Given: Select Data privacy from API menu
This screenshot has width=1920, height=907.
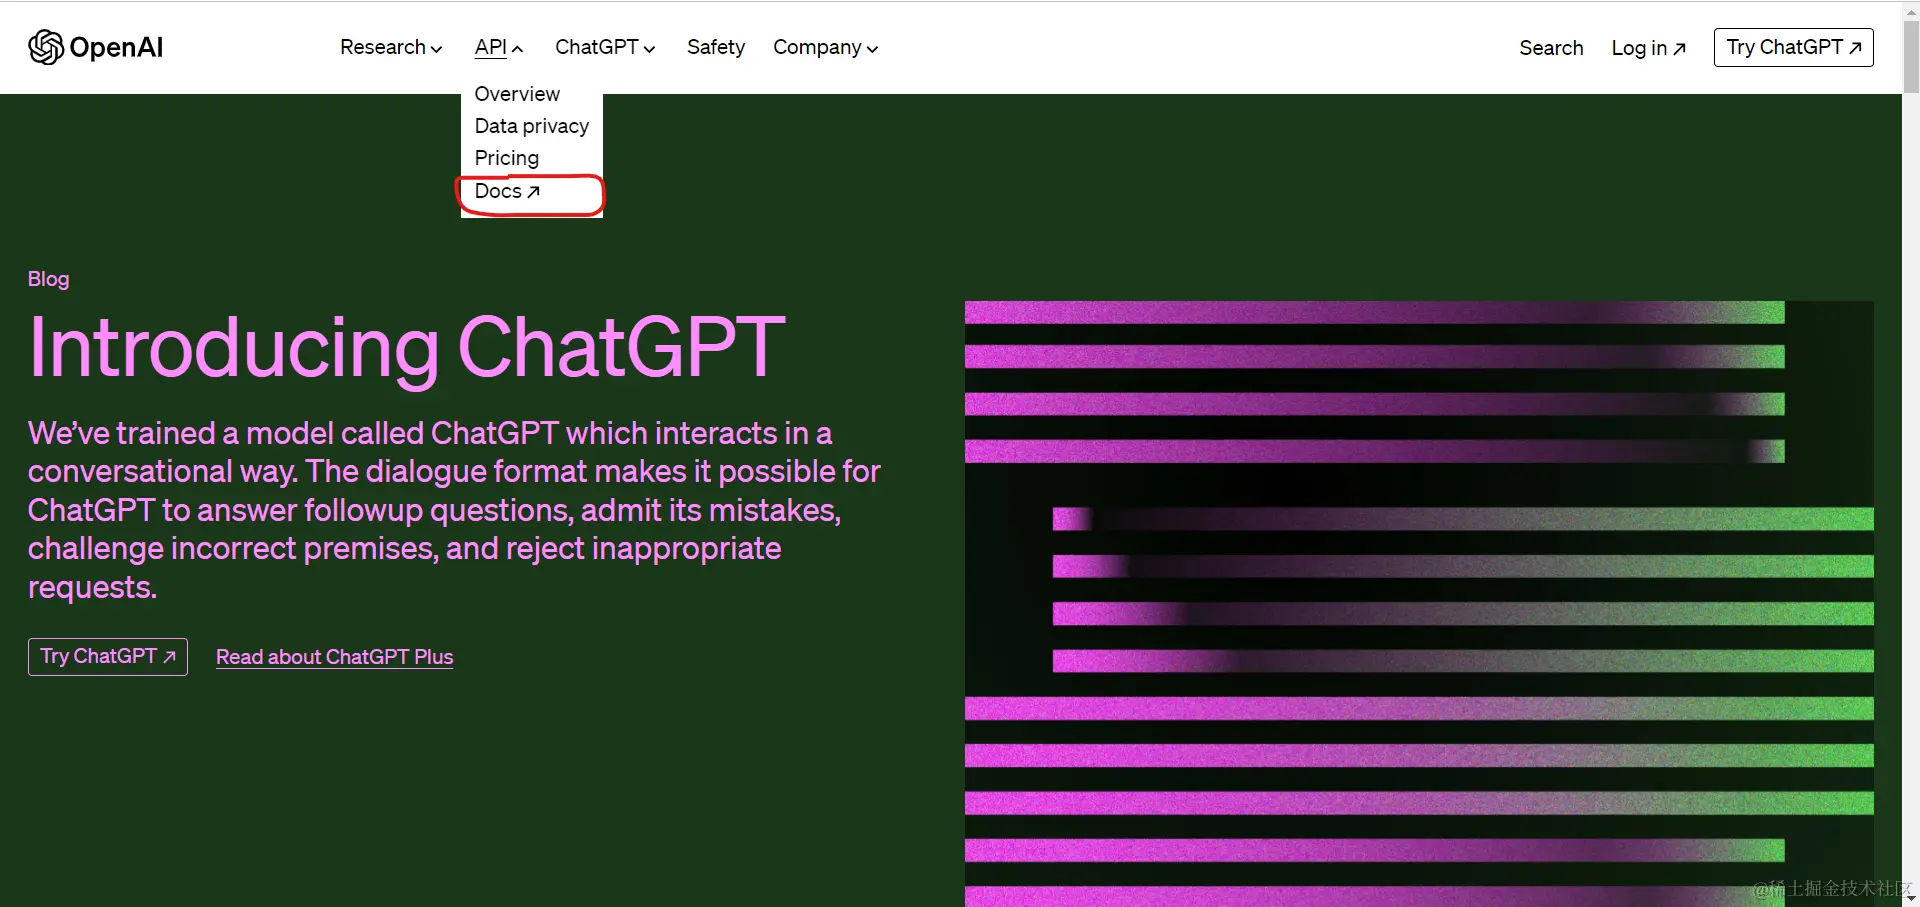Looking at the screenshot, I should [532, 126].
